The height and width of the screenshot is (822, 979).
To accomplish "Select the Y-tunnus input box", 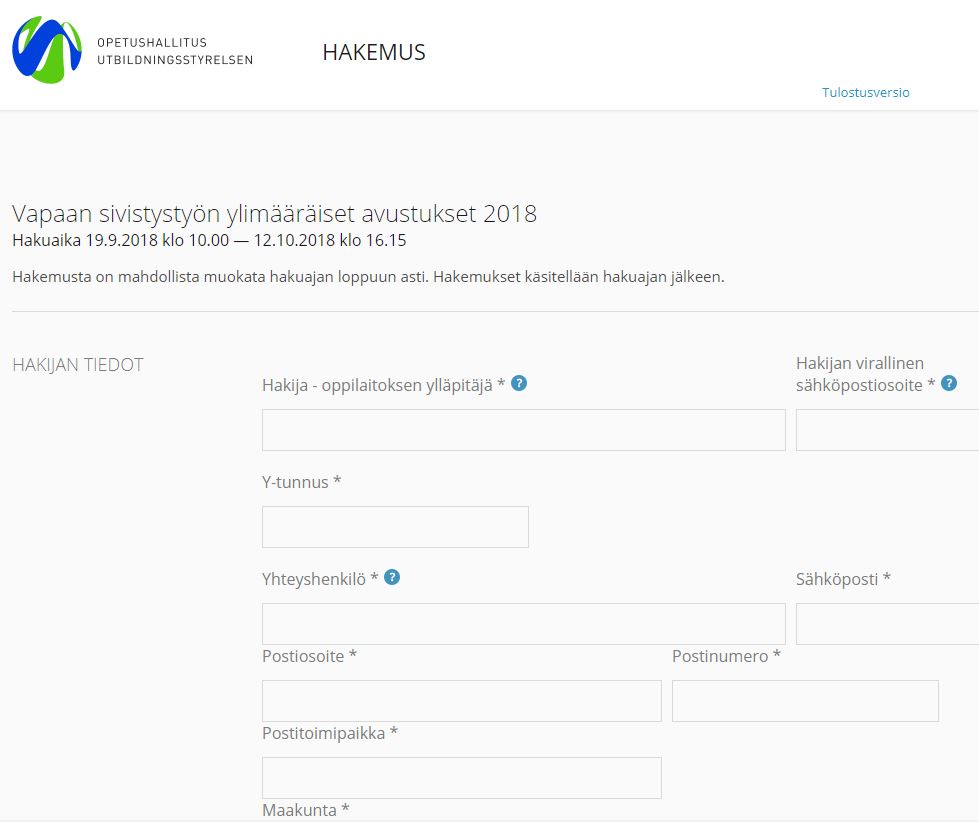I will click(x=395, y=527).
